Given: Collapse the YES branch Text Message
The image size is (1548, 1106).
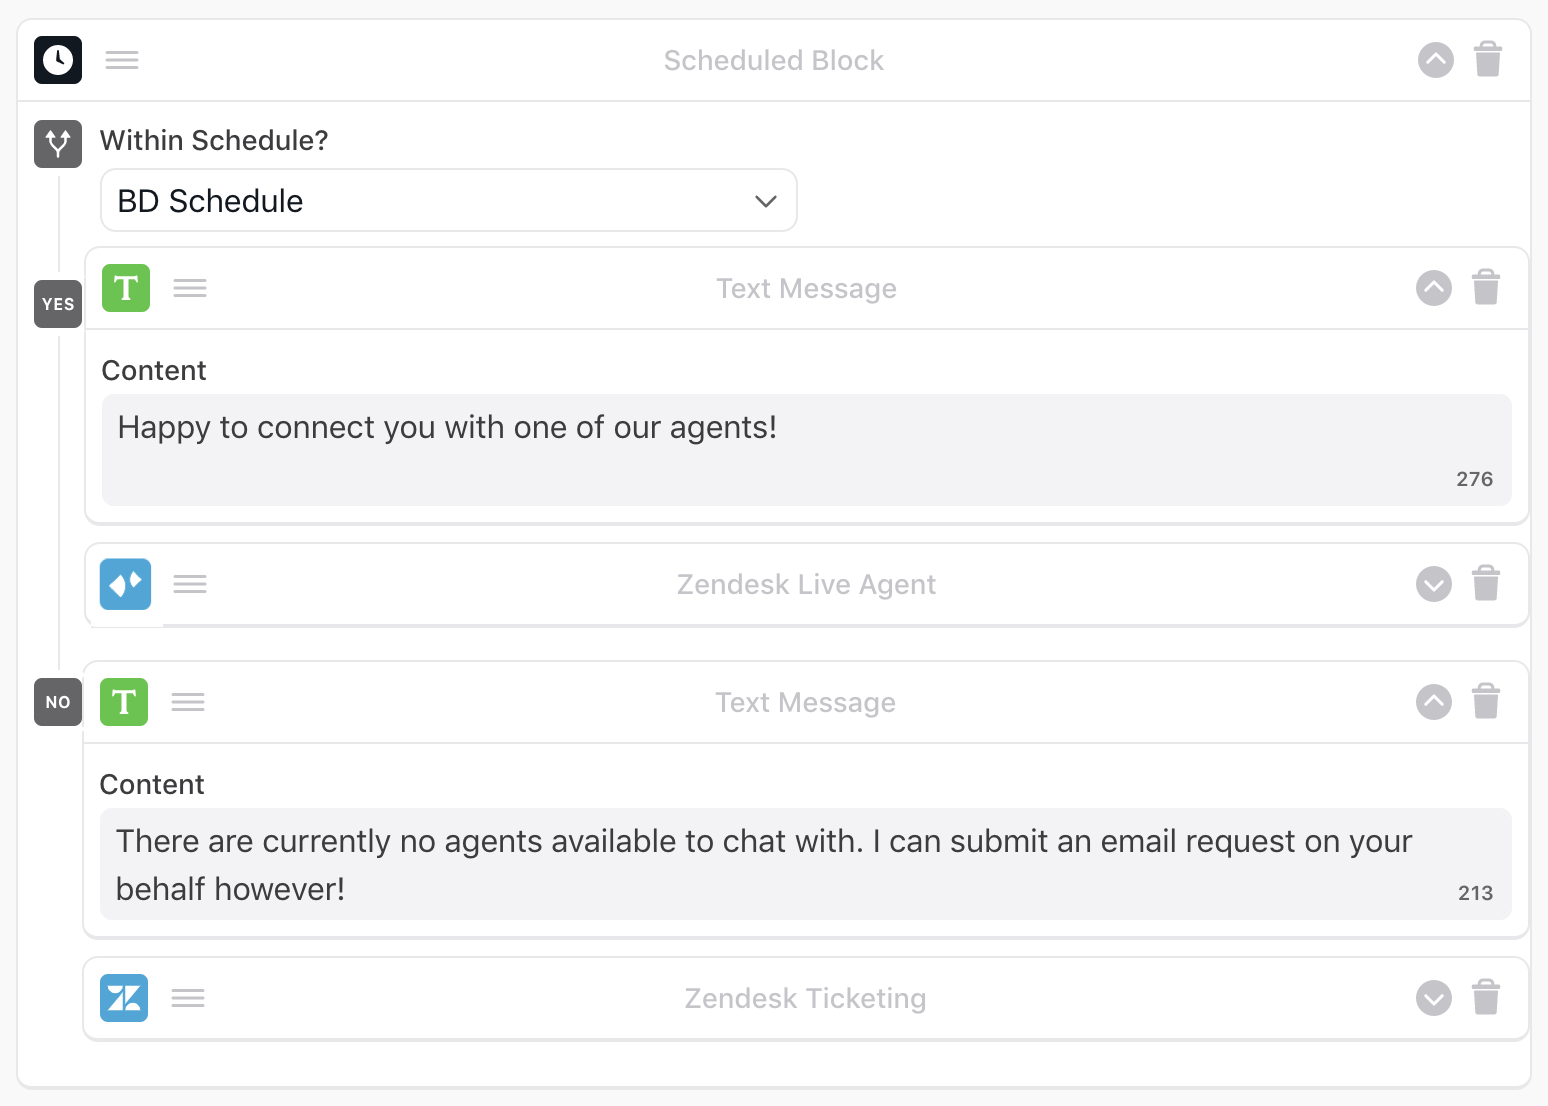Looking at the screenshot, I should [x=1434, y=288].
